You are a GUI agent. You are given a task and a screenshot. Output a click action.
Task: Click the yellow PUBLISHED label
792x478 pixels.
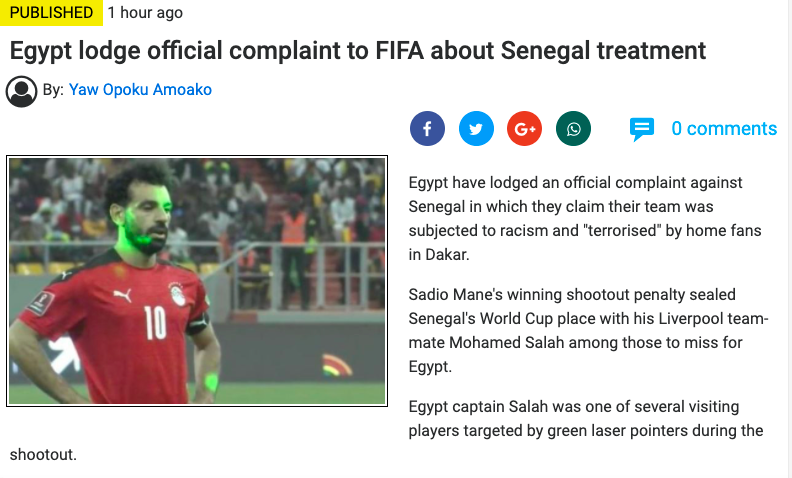tap(51, 13)
